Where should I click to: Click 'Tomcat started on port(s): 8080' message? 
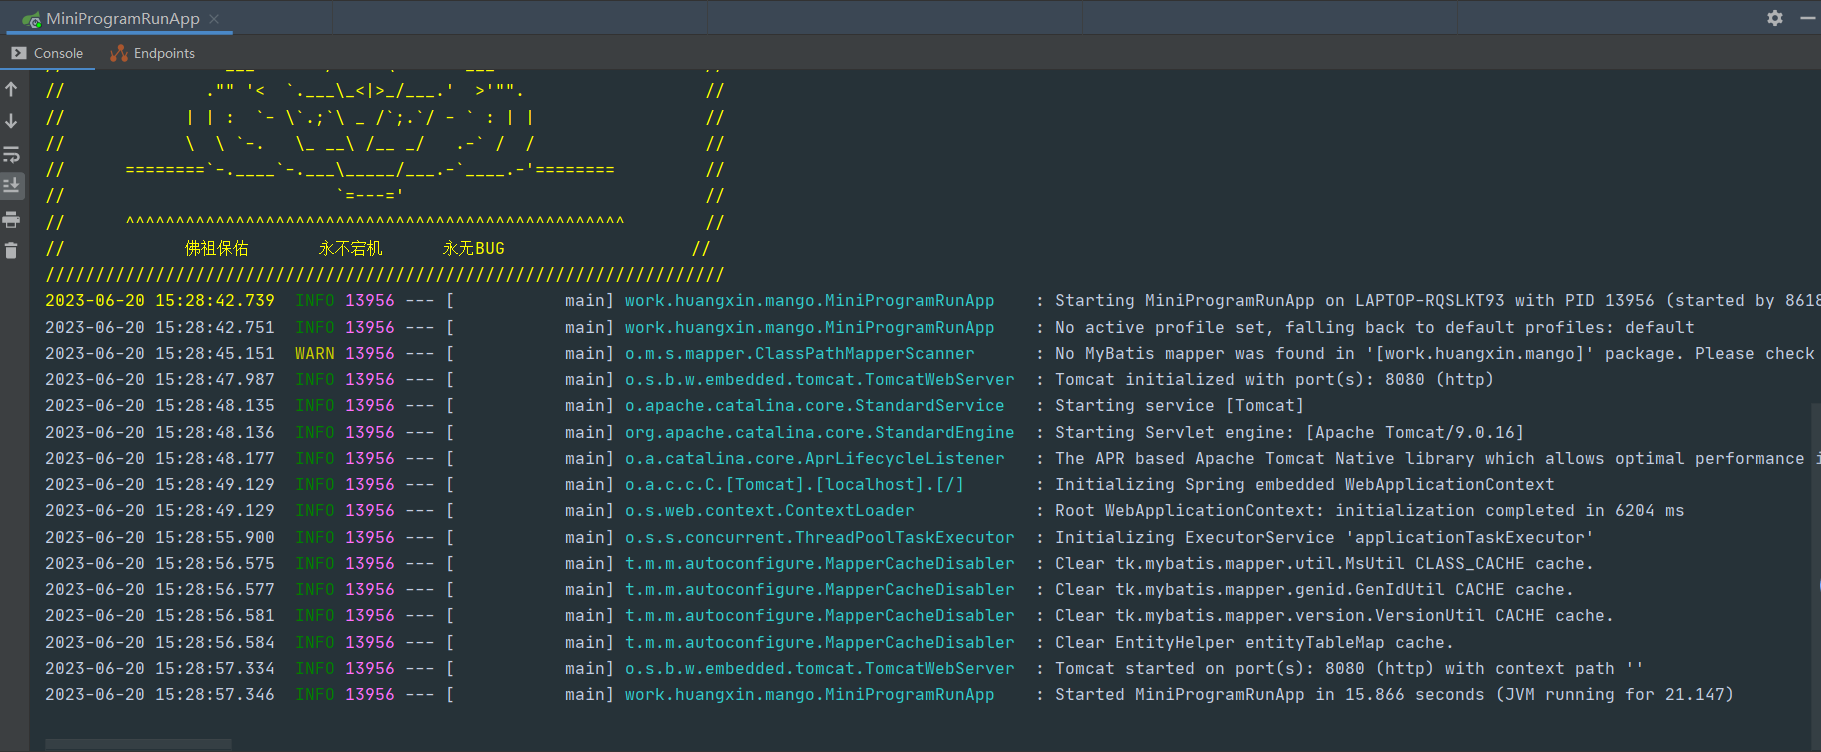(x=1349, y=669)
